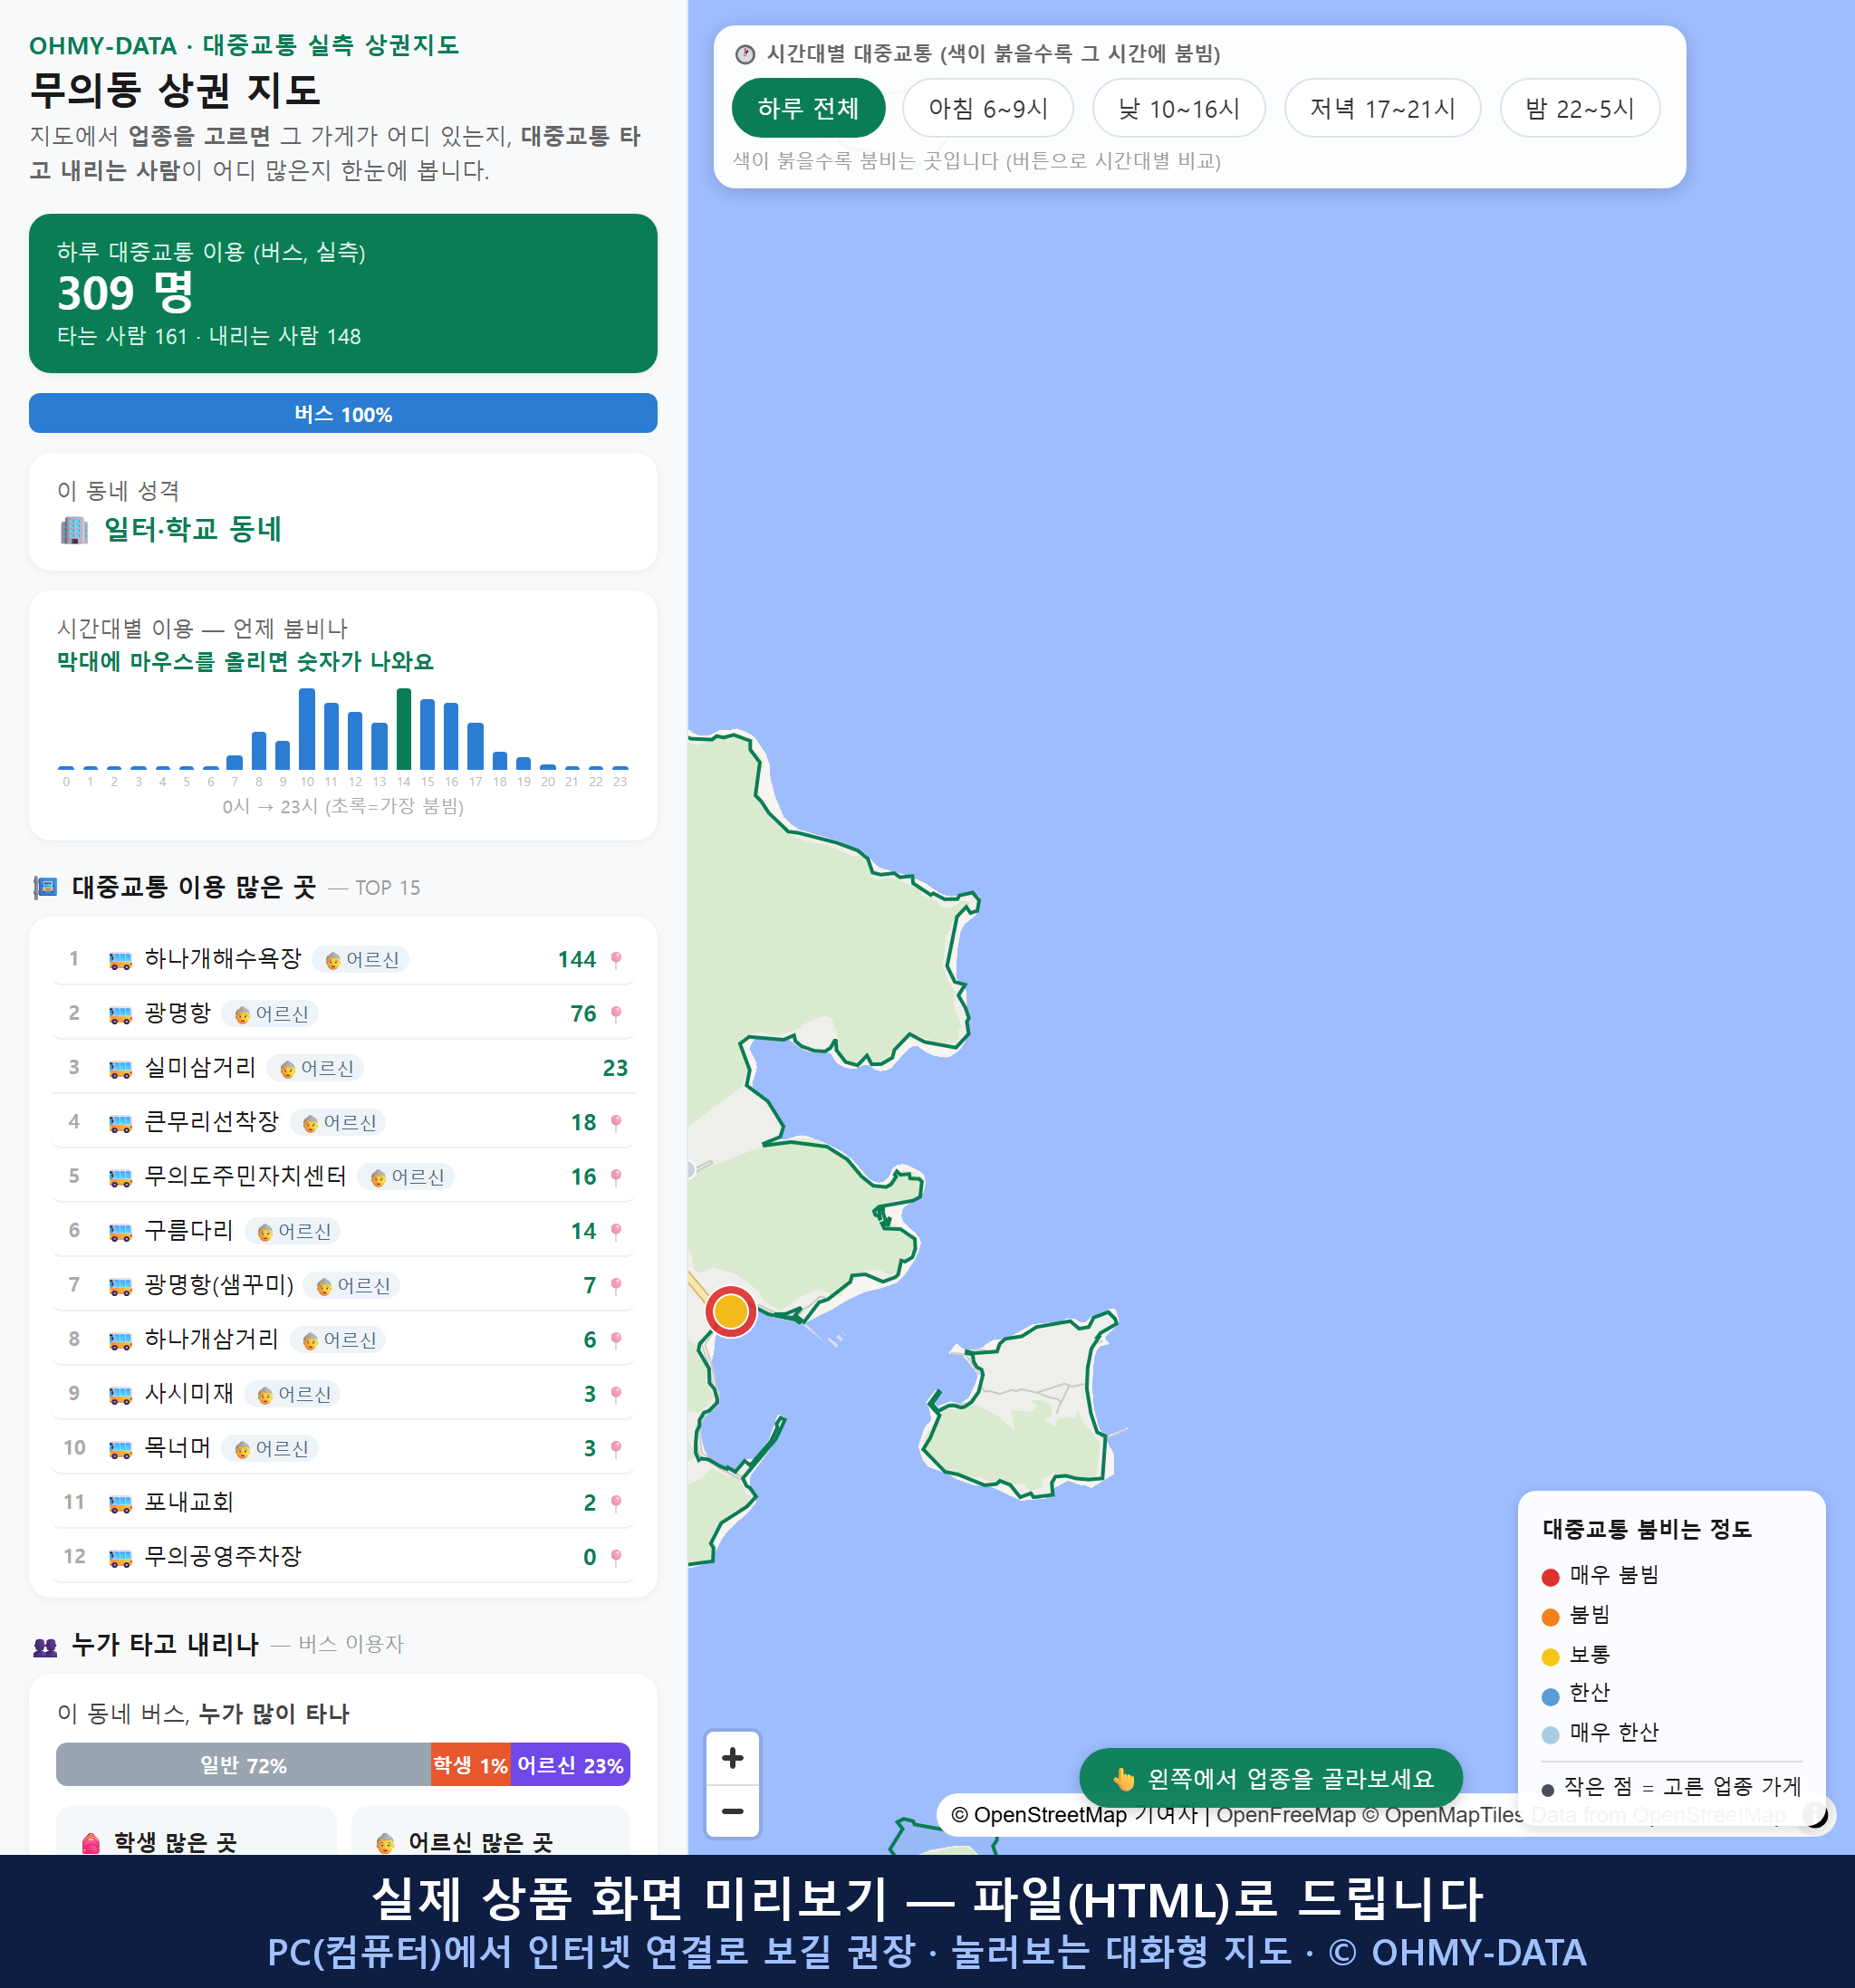
Task: Click the bus icon beside 구름다리
Action: [x=120, y=1232]
